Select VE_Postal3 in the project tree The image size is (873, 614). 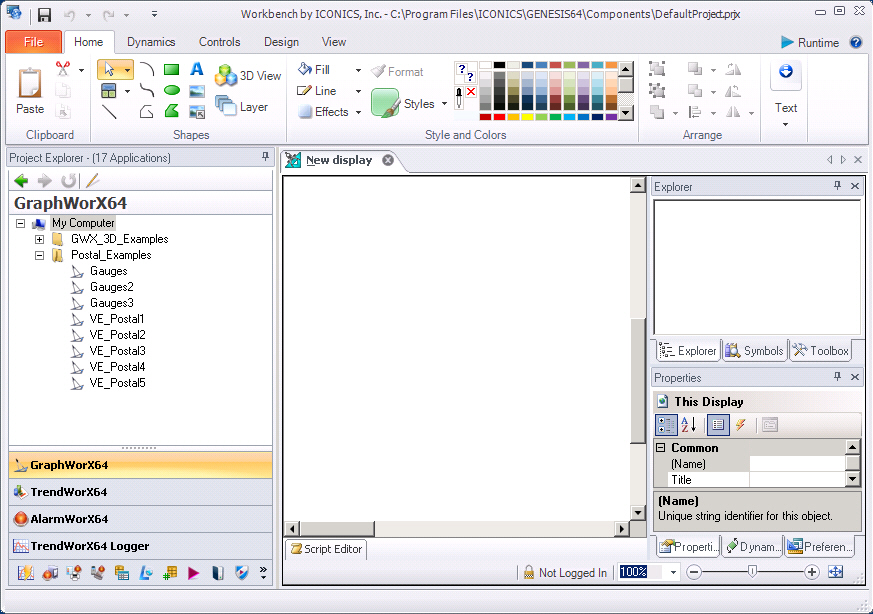pyautogui.click(x=117, y=351)
